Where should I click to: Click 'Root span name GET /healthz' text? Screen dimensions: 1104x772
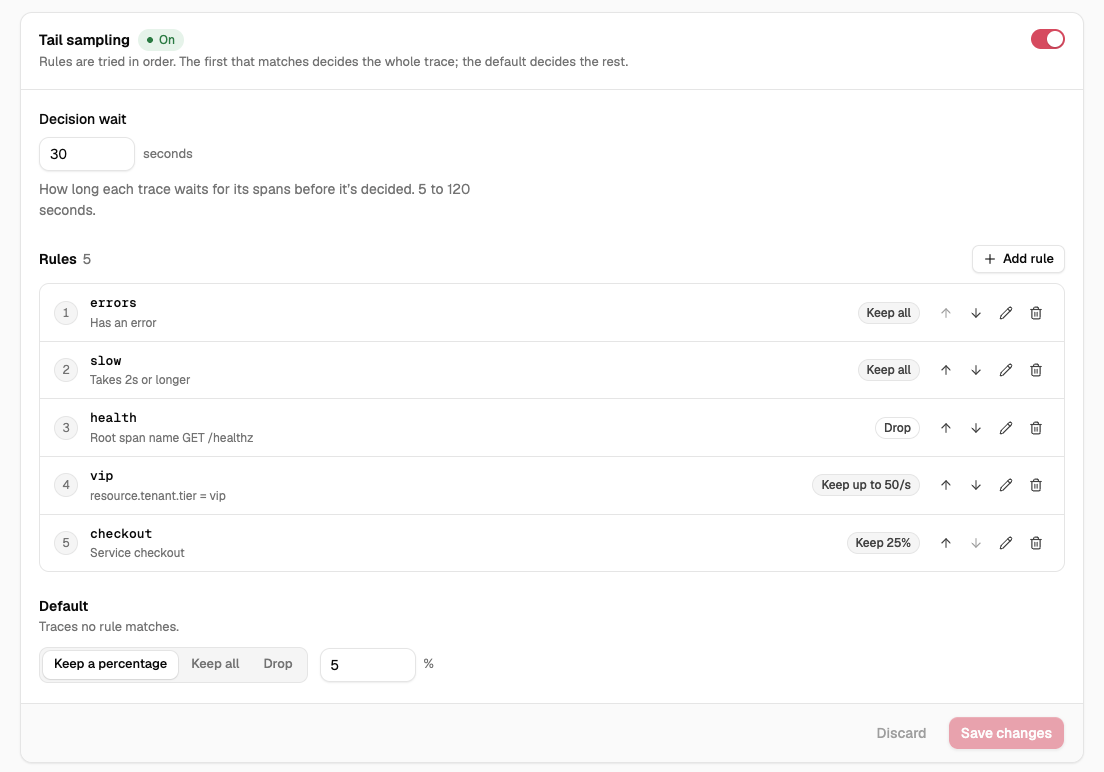(x=172, y=437)
